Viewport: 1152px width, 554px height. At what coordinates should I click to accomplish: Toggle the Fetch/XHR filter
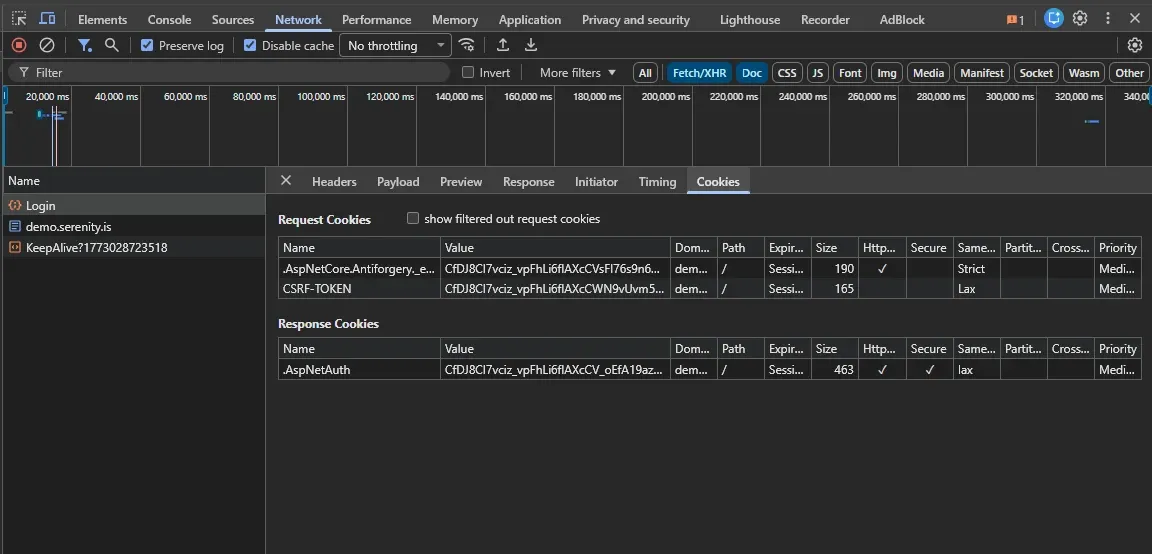(699, 73)
